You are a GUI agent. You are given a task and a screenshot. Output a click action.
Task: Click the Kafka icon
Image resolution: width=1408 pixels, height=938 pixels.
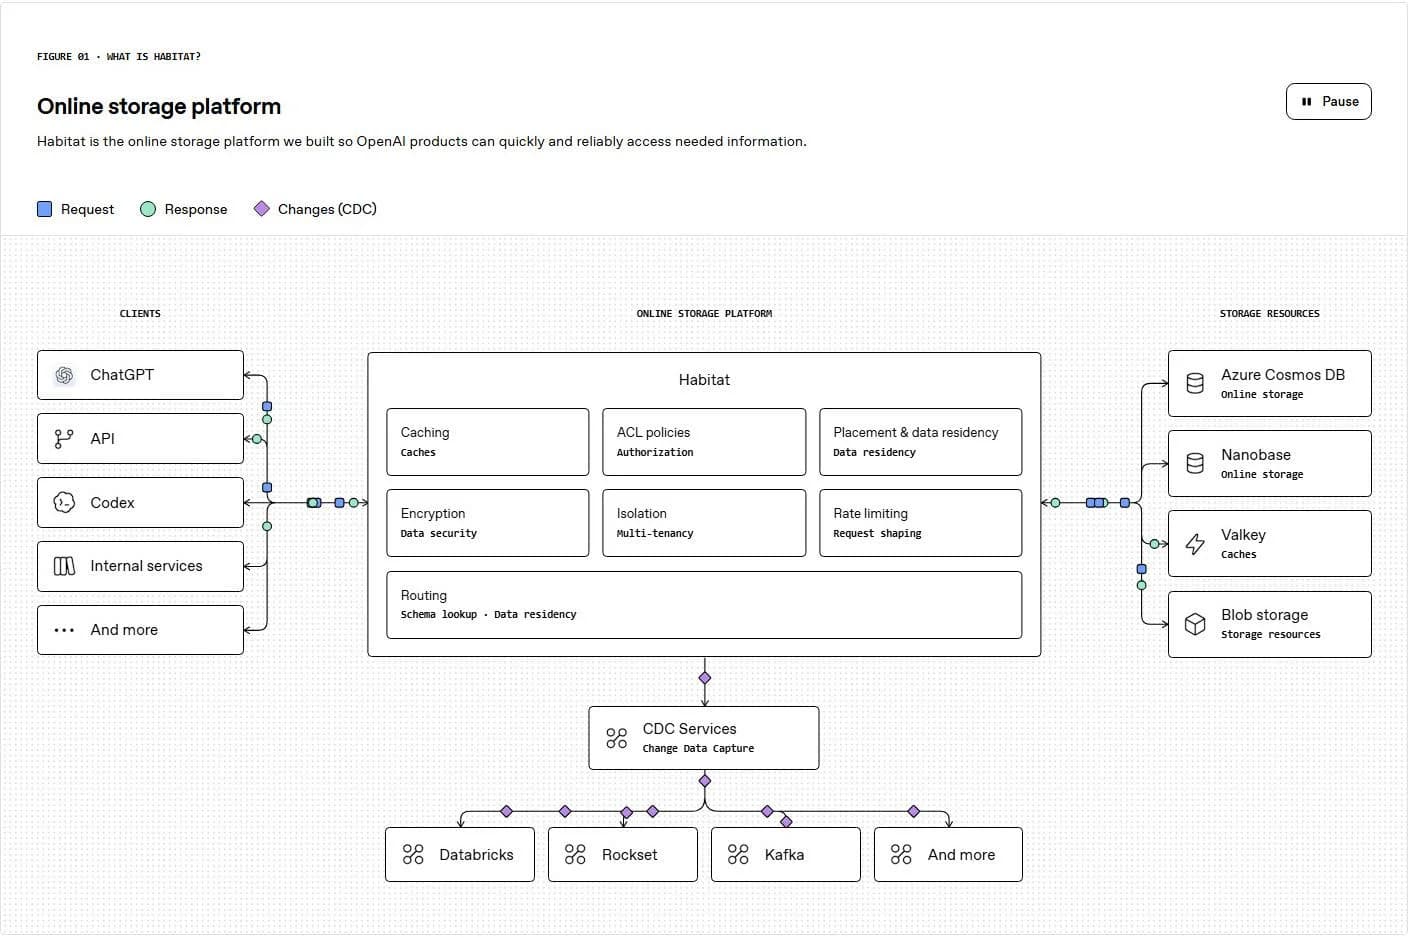738,854
